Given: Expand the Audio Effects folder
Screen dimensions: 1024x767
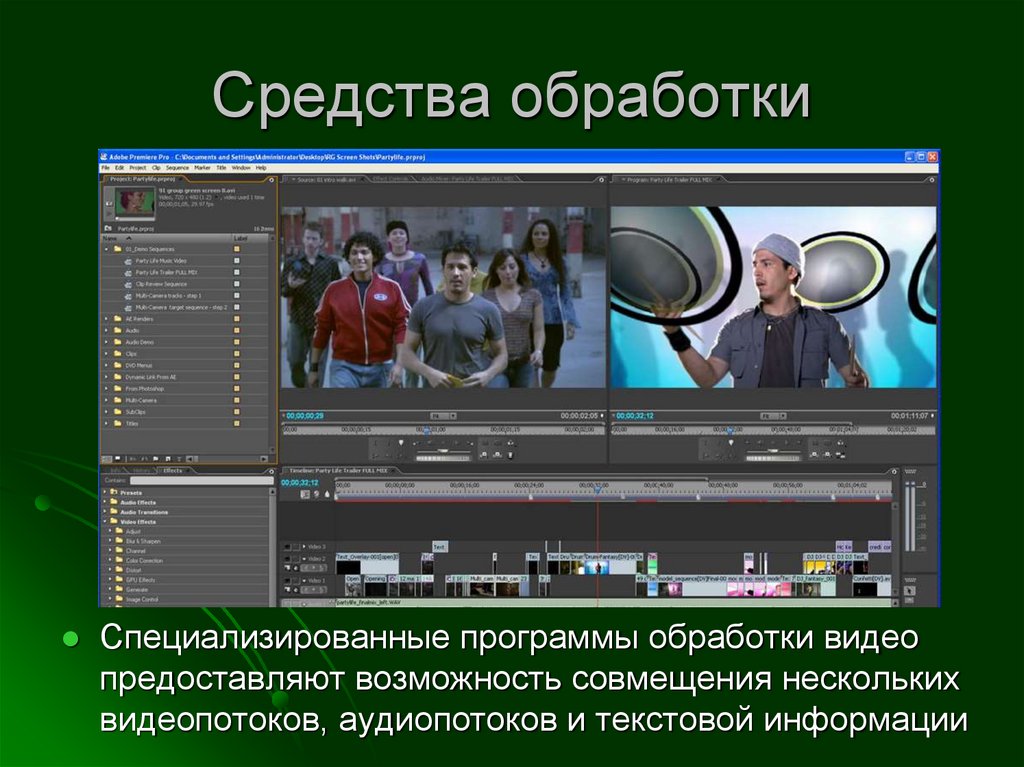Looking at the screenshot, I should [x=104, y=502].
